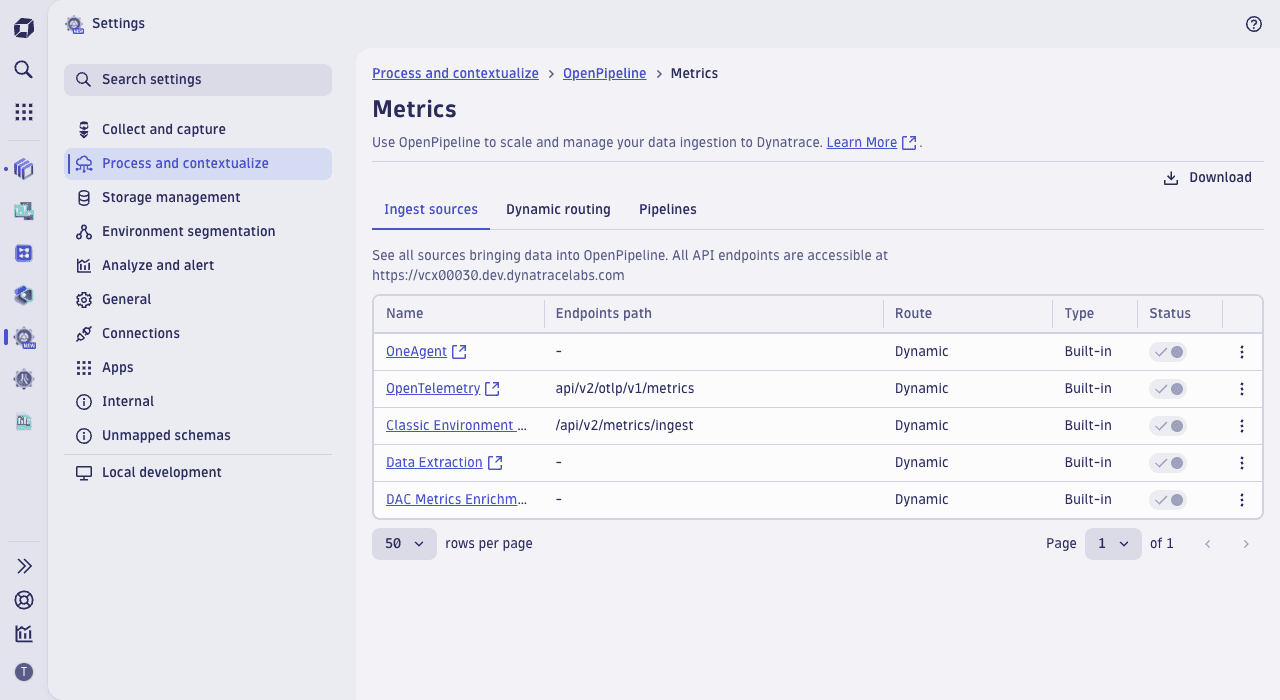Toggle status for Classic Environment row

[x=1168, y=426]
